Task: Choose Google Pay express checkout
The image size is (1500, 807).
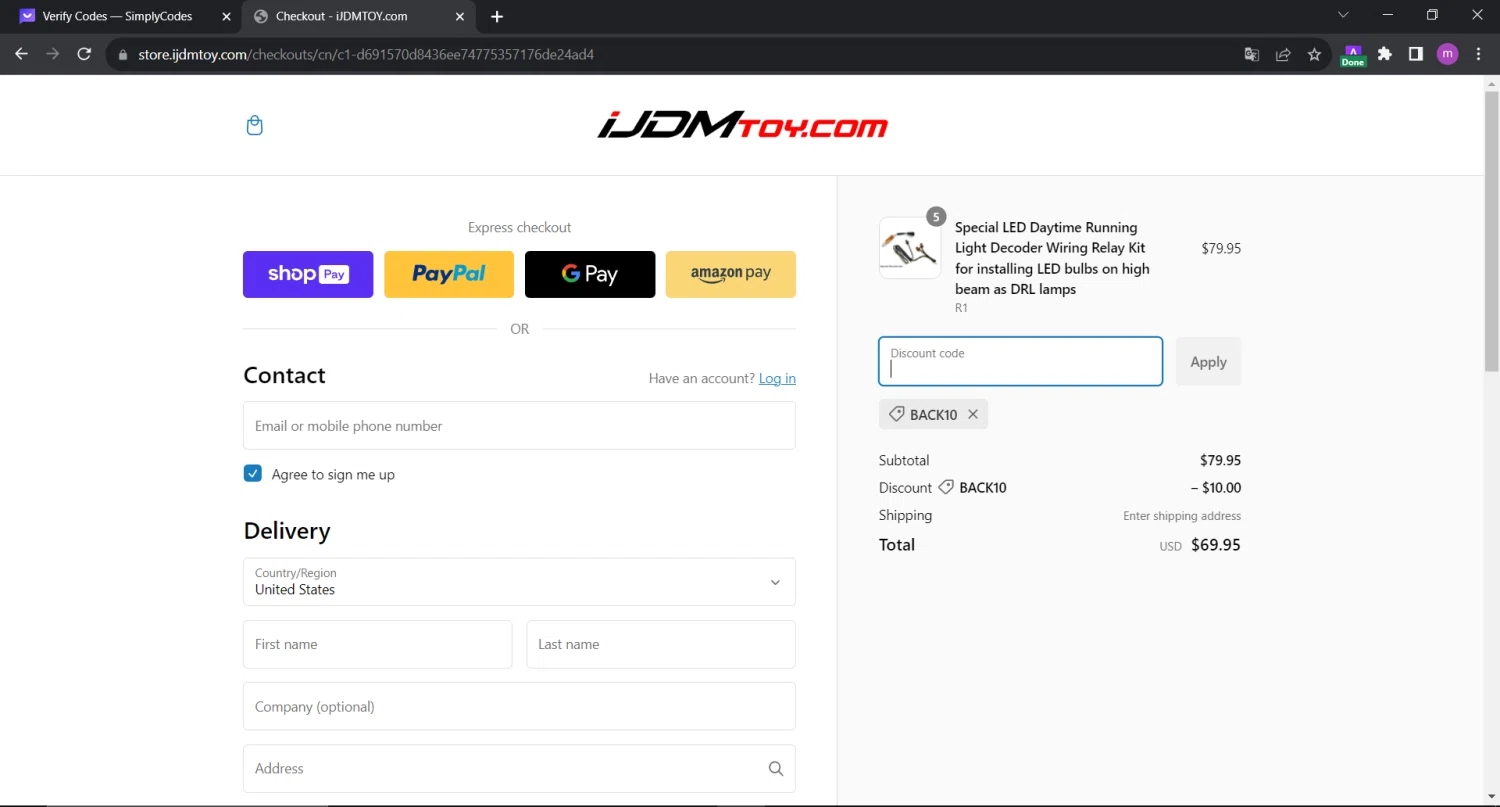Action: tap(590, 274)
